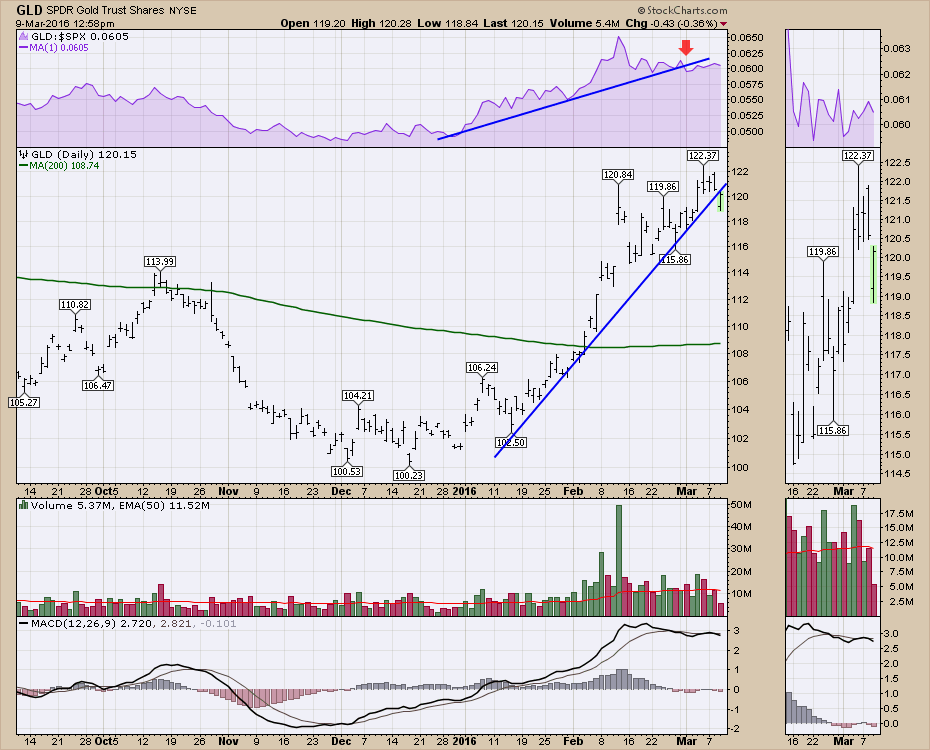
Task: Click the 17.5M axis label in side panel
Action: tap(900, 513)
